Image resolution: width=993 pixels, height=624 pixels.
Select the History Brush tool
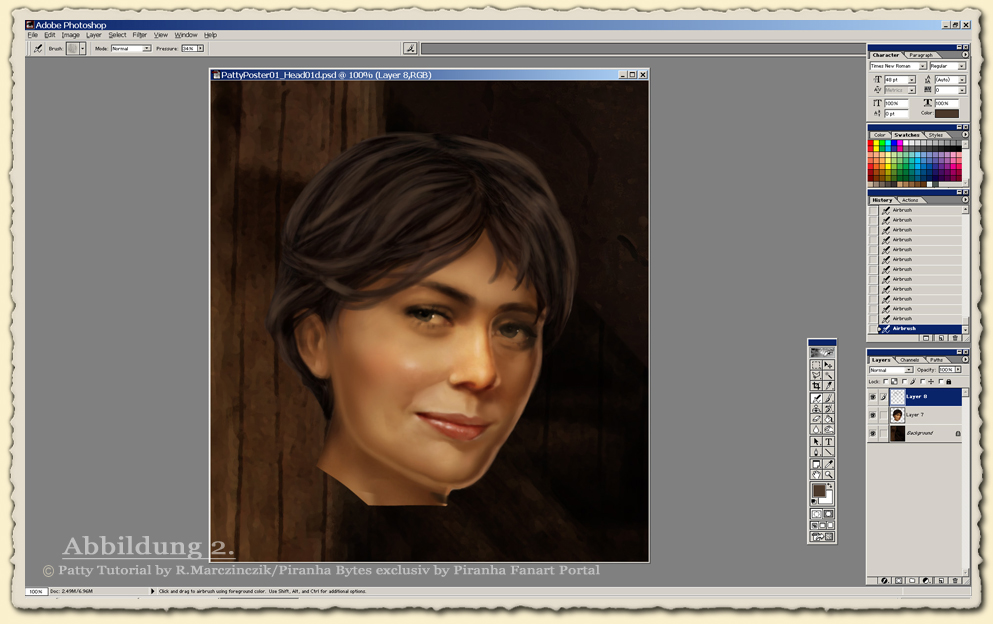click(x=828, y=409)
